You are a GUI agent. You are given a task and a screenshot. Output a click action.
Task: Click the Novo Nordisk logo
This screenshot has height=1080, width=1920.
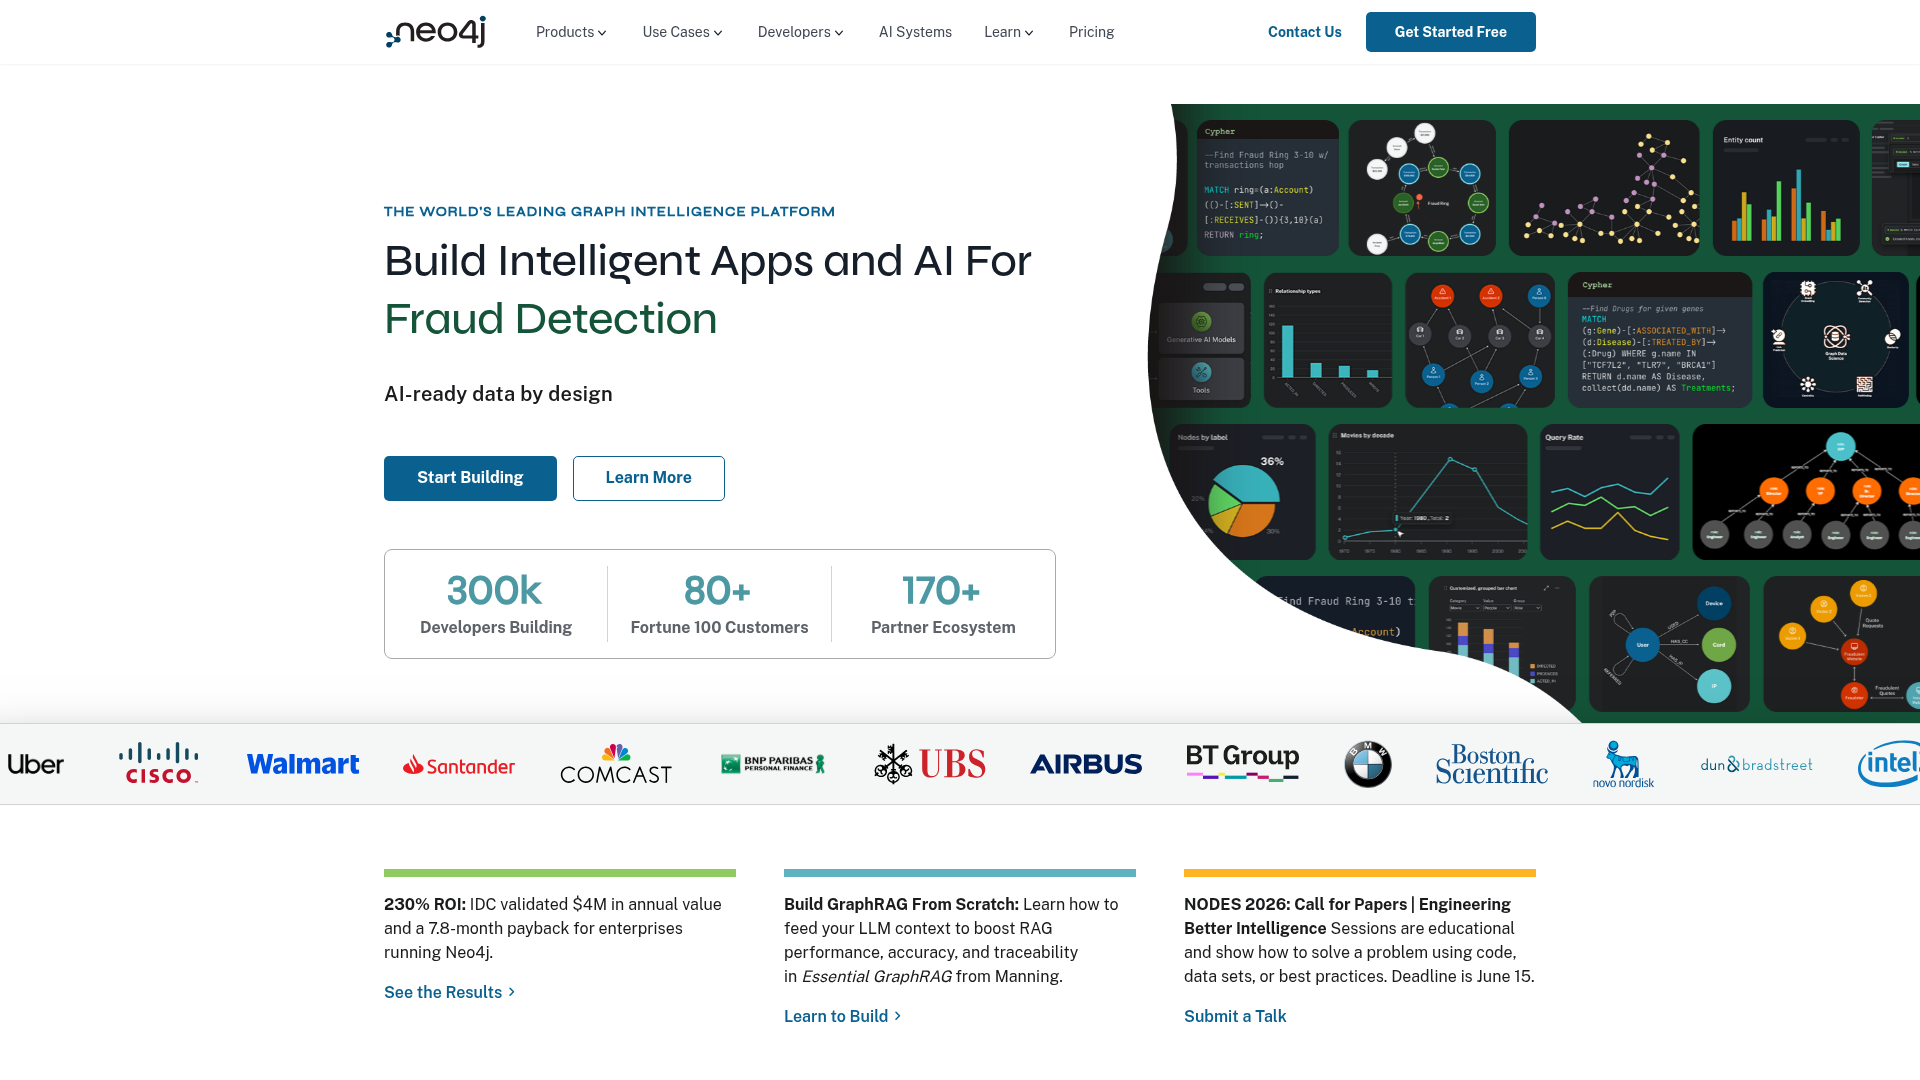(x=1623, y=764)
